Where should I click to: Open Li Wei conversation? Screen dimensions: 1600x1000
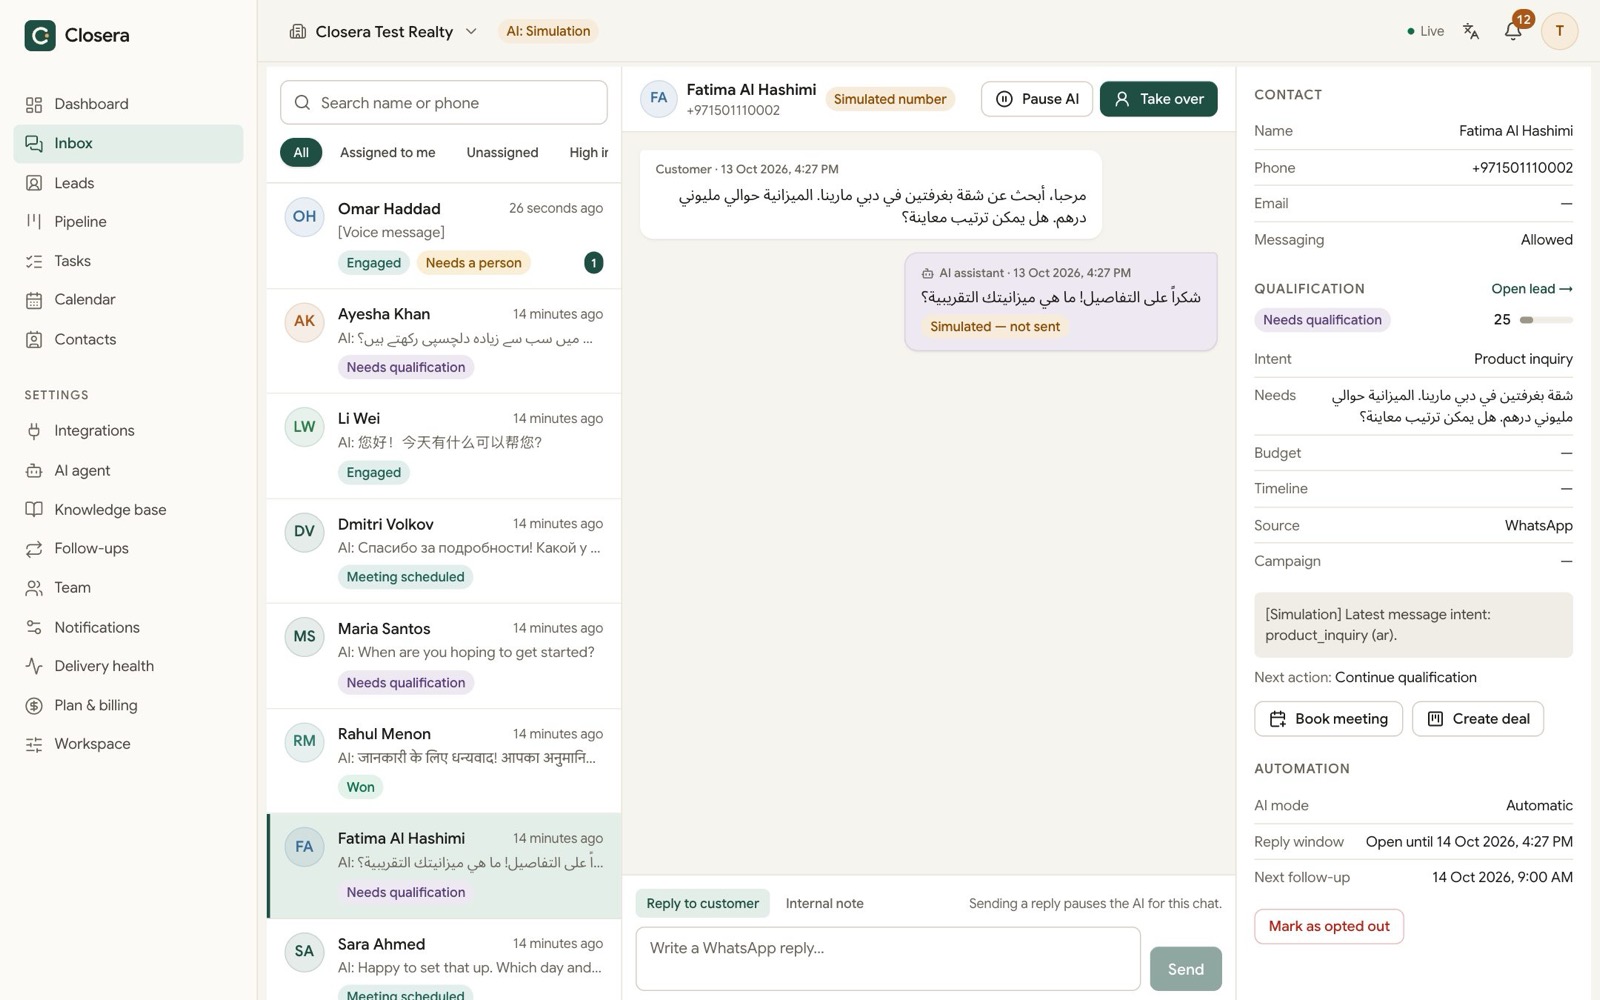[444, 446]
